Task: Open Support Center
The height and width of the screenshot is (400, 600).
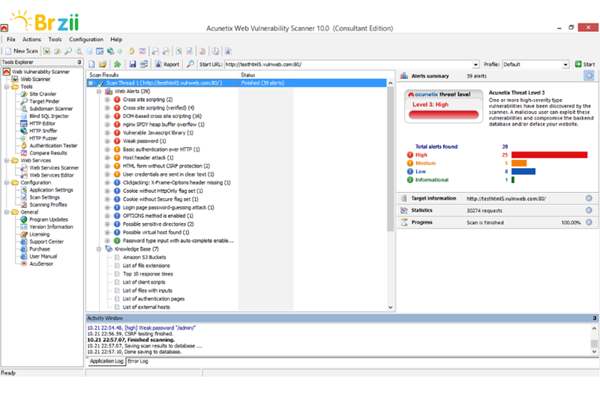Action: click(x=47, y=242)
